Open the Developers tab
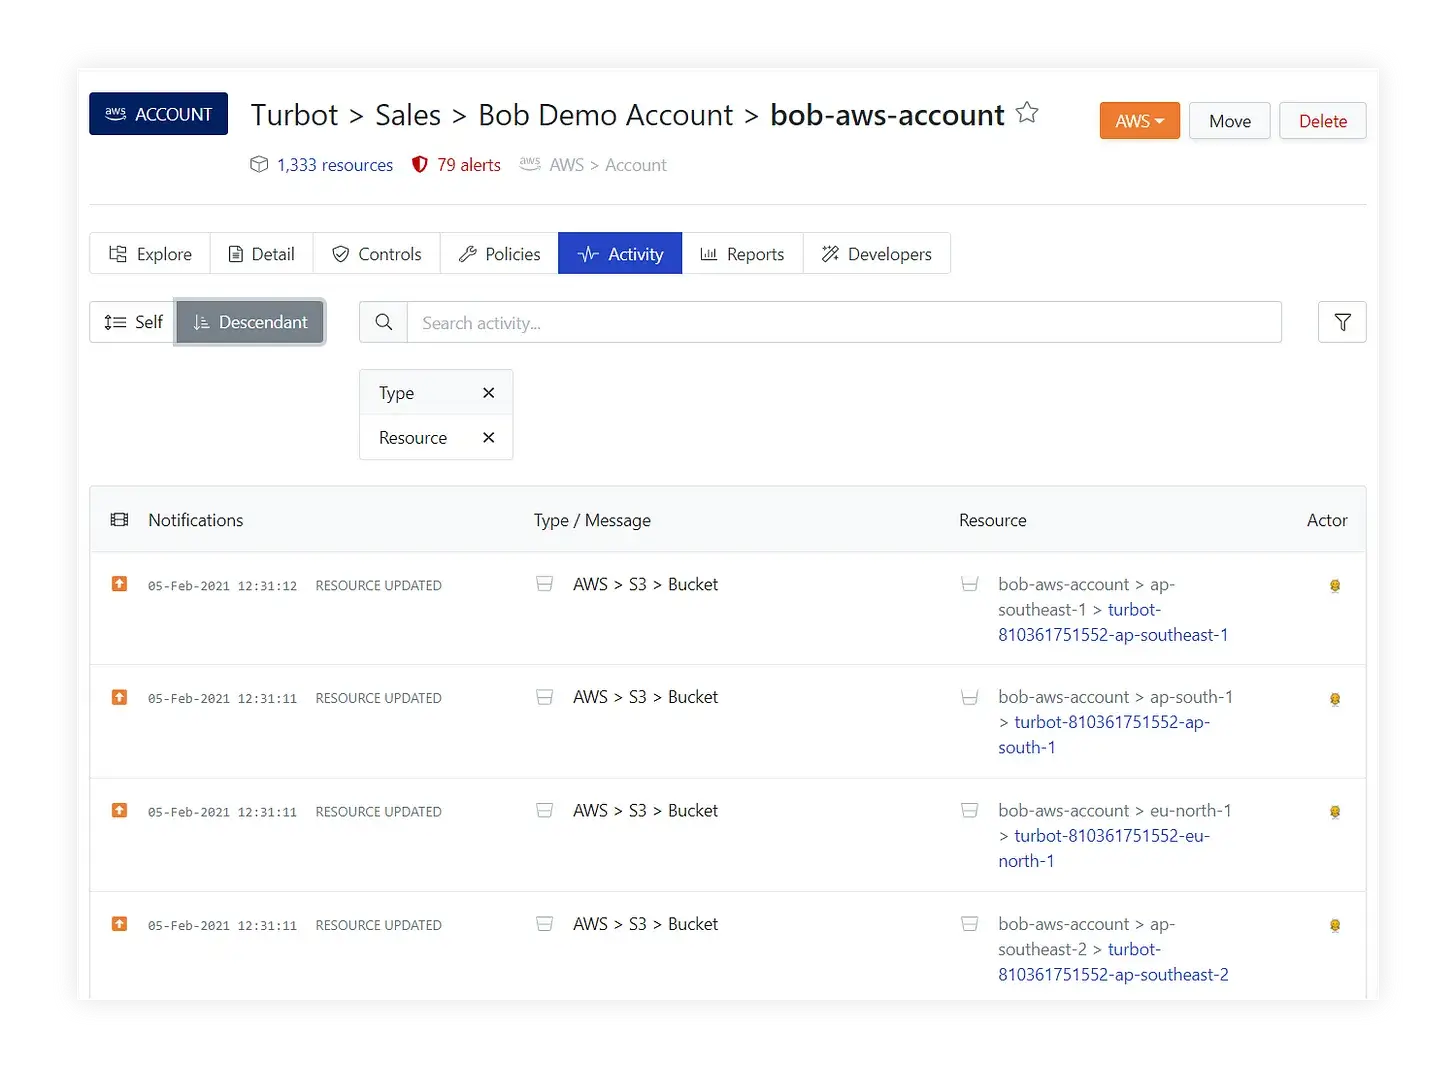The height and width of the screenshot is (1068, 1456). coord(876,254)
